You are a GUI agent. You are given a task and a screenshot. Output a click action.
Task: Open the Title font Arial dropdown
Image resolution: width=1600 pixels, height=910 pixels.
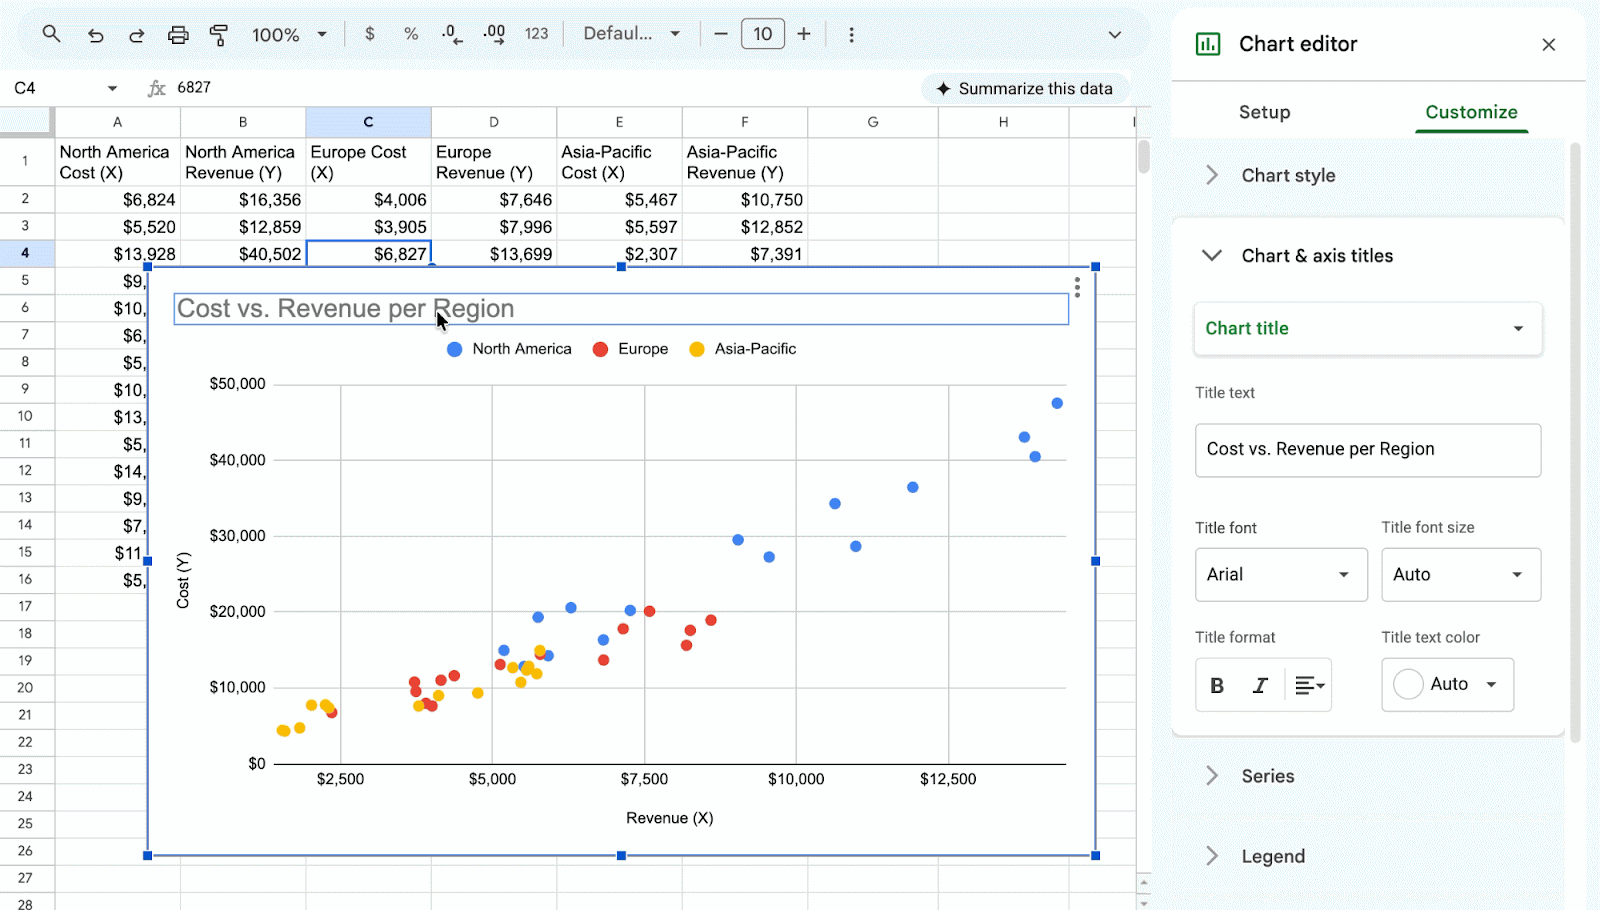(1281, 575)
